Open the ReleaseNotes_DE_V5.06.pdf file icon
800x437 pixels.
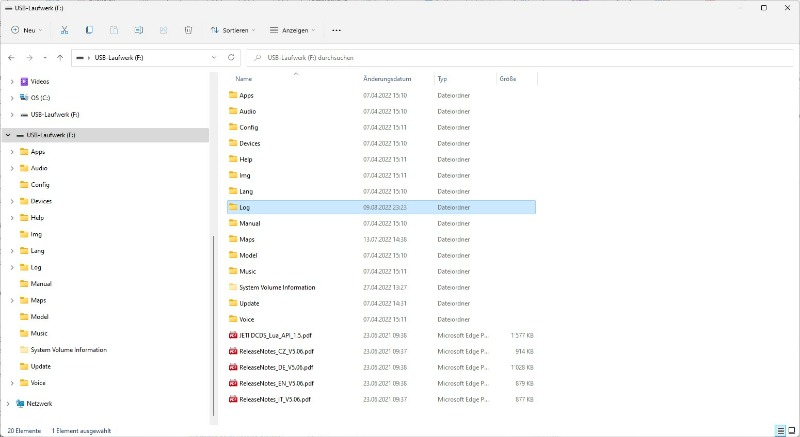[x=233, y=367]
